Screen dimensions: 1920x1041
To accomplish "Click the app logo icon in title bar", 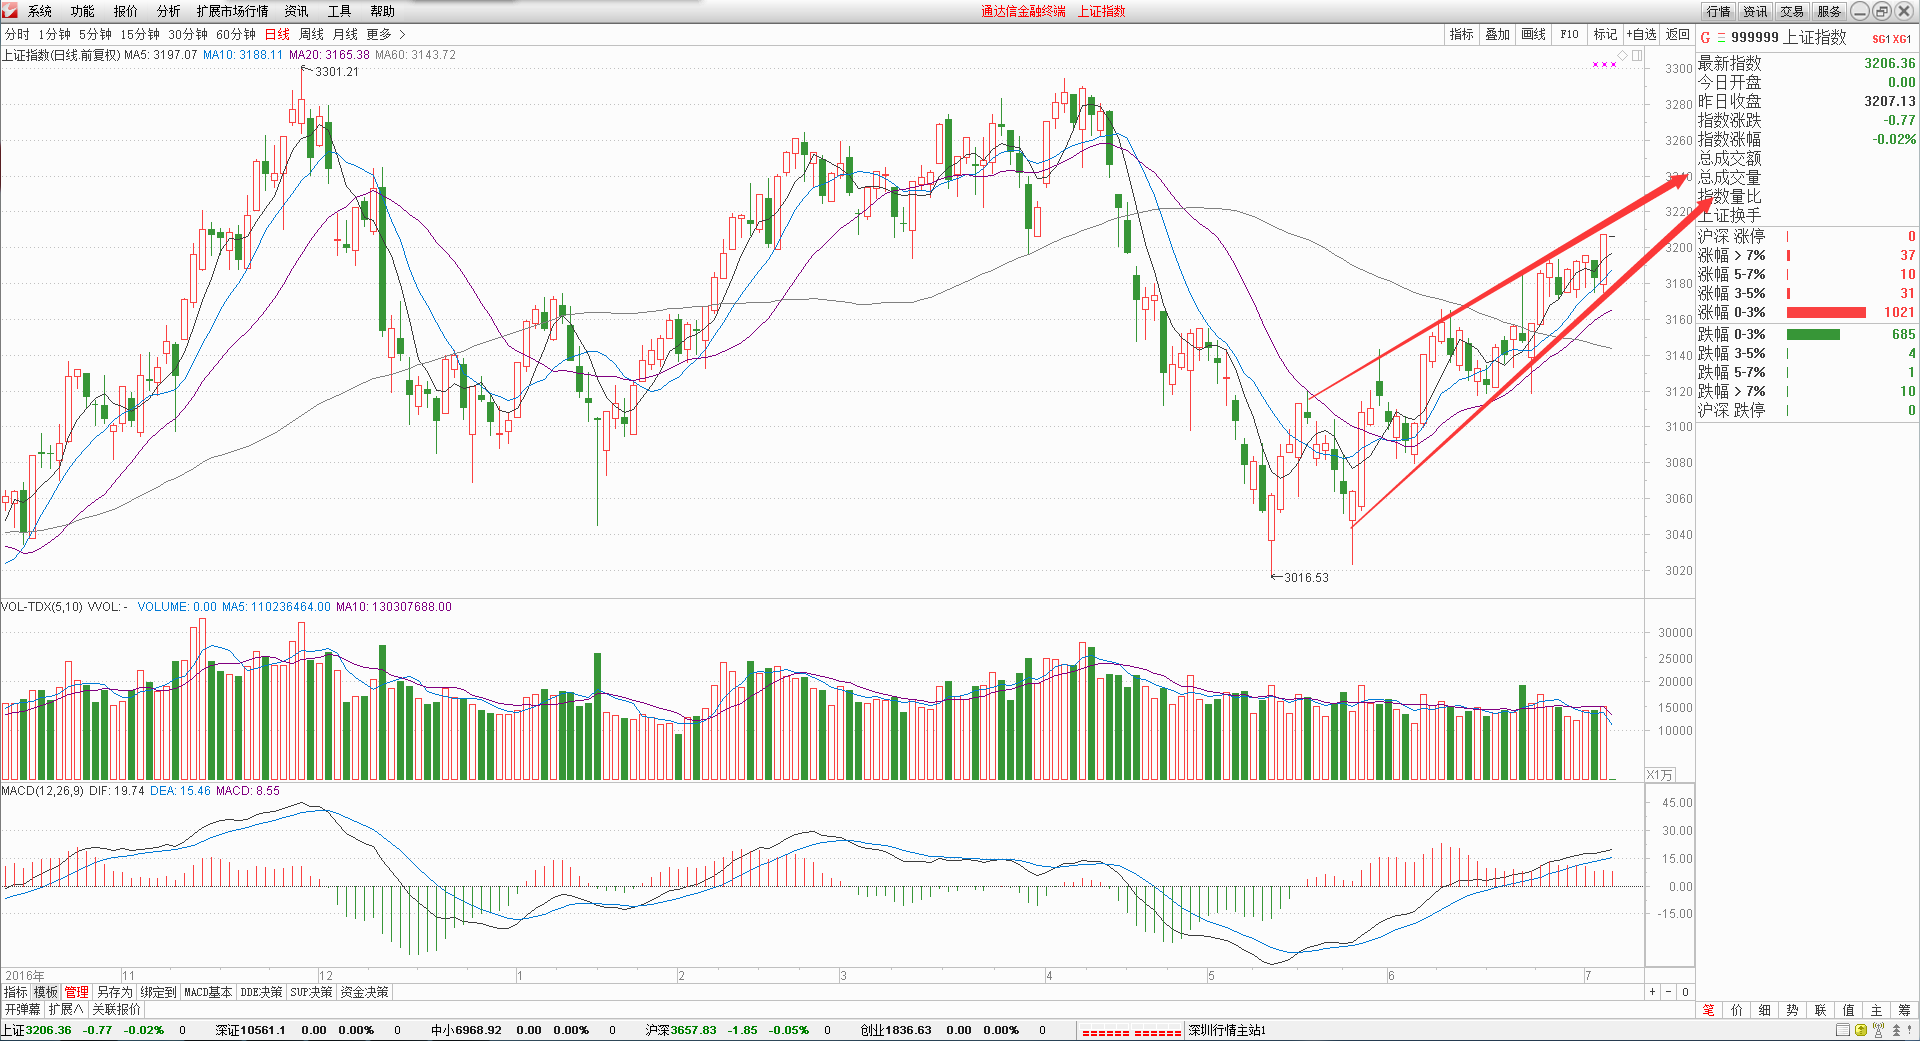I will tap(9, 10).
